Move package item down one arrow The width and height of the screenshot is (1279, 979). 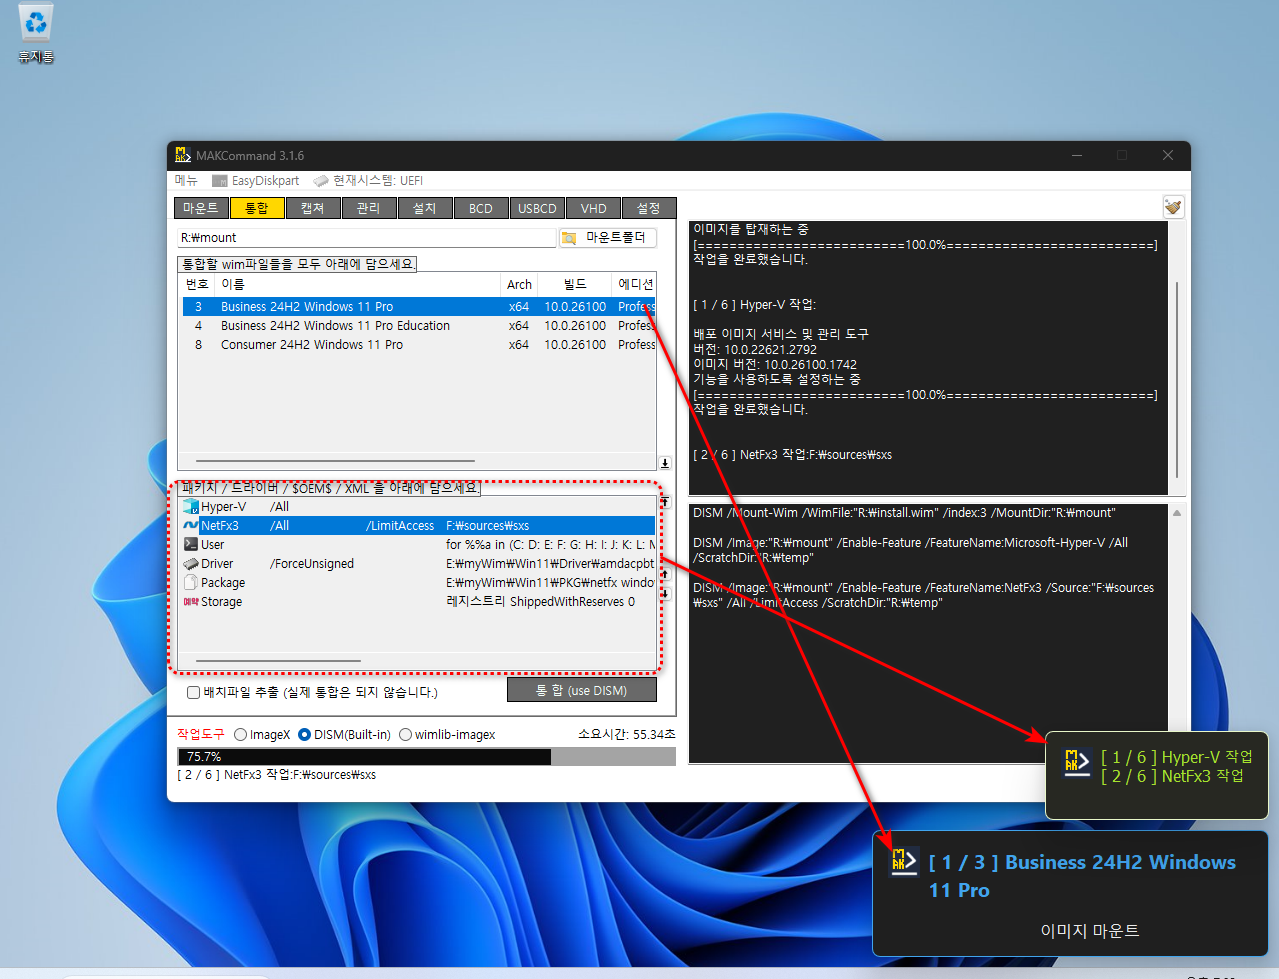(665, 594)
